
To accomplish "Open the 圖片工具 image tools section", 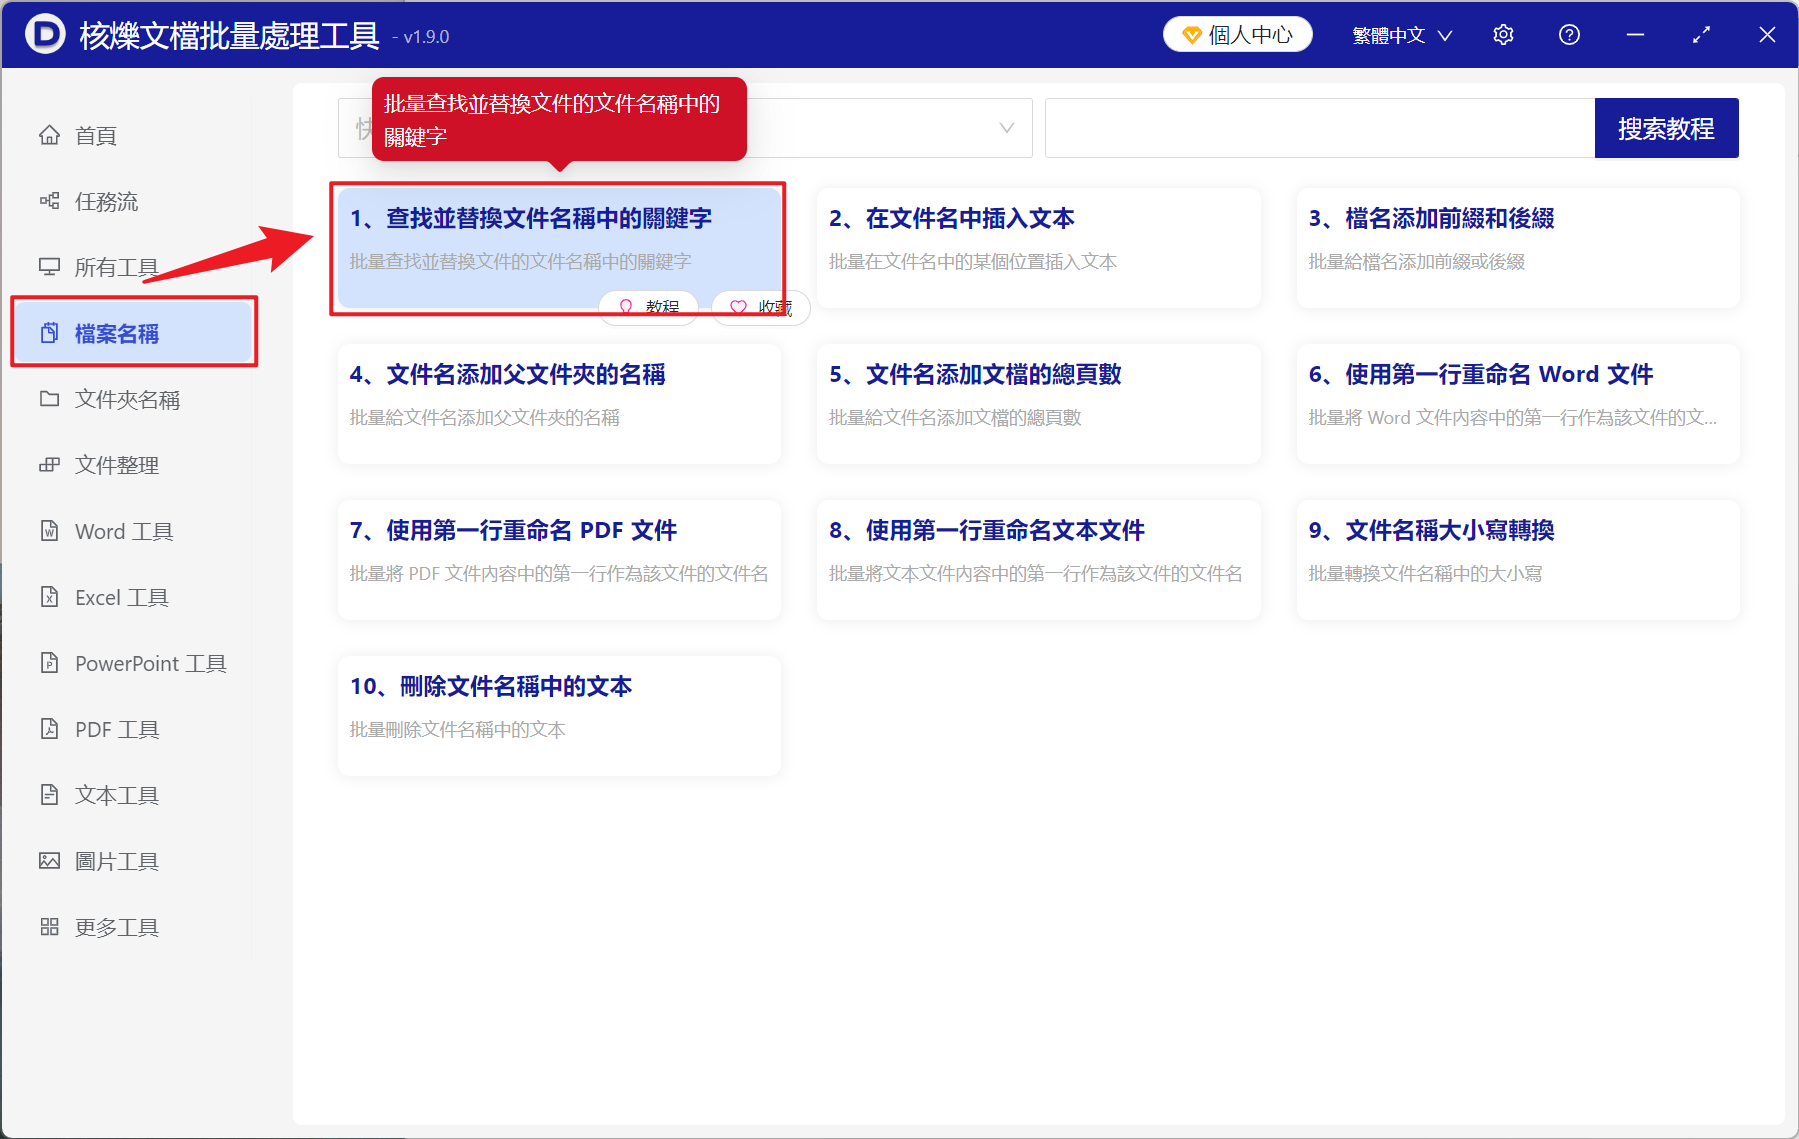I will click(x=116, y=860).
